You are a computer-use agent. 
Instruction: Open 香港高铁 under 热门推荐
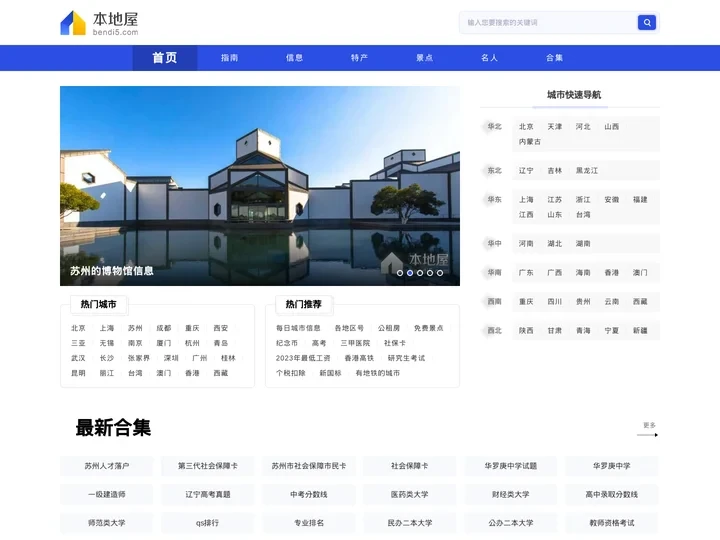(x=359, y=358)
